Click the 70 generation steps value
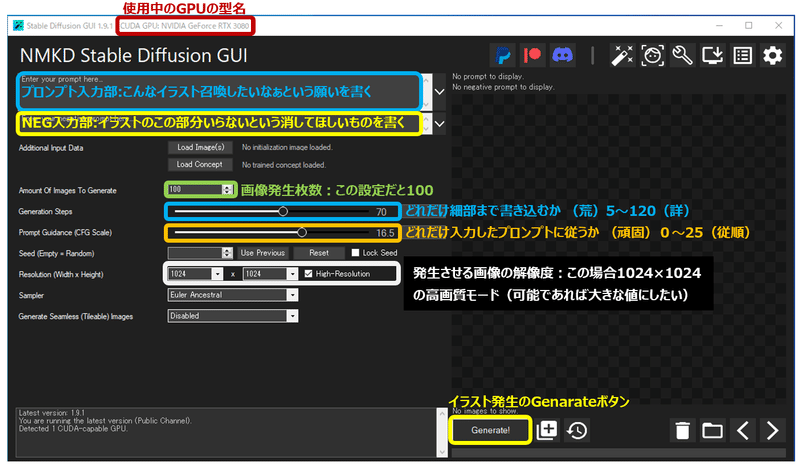Image resolution: width=800 pixels, height=466 pixels. pos(381,212)
